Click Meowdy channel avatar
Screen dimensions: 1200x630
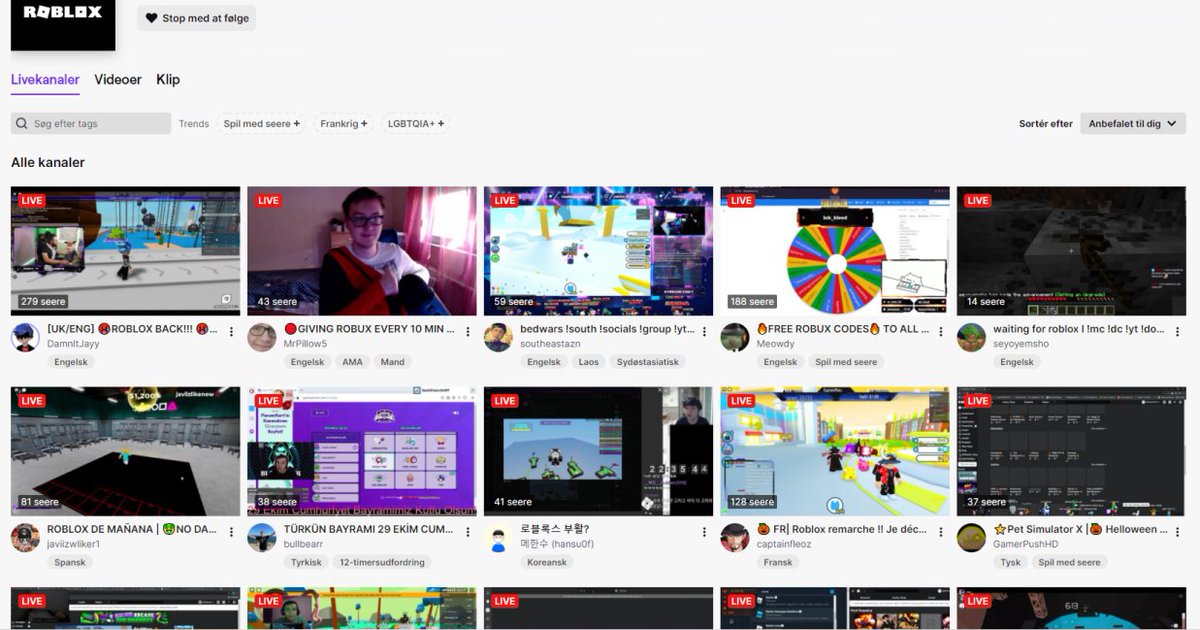tap(735, 337)
